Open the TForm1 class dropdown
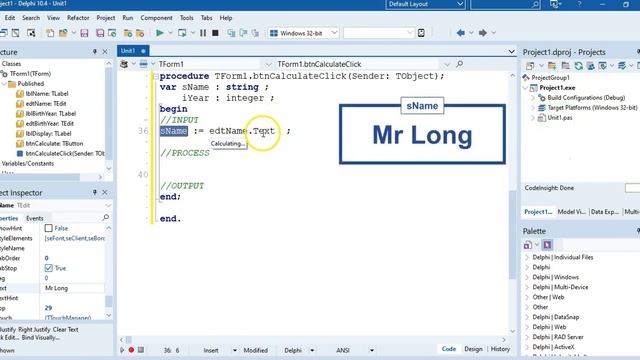 pos(268,64)
